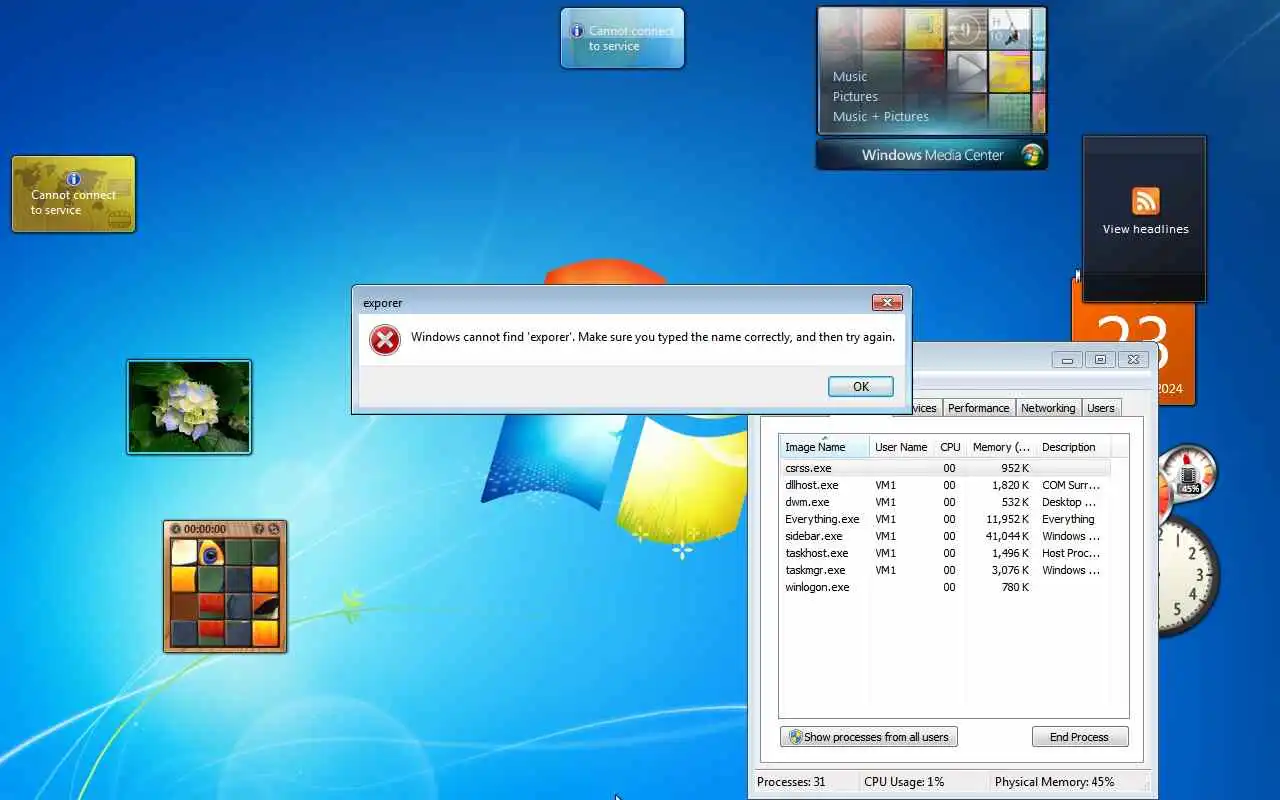
Task: Sort processes by the Description column header
Action: coord(1072,447)
